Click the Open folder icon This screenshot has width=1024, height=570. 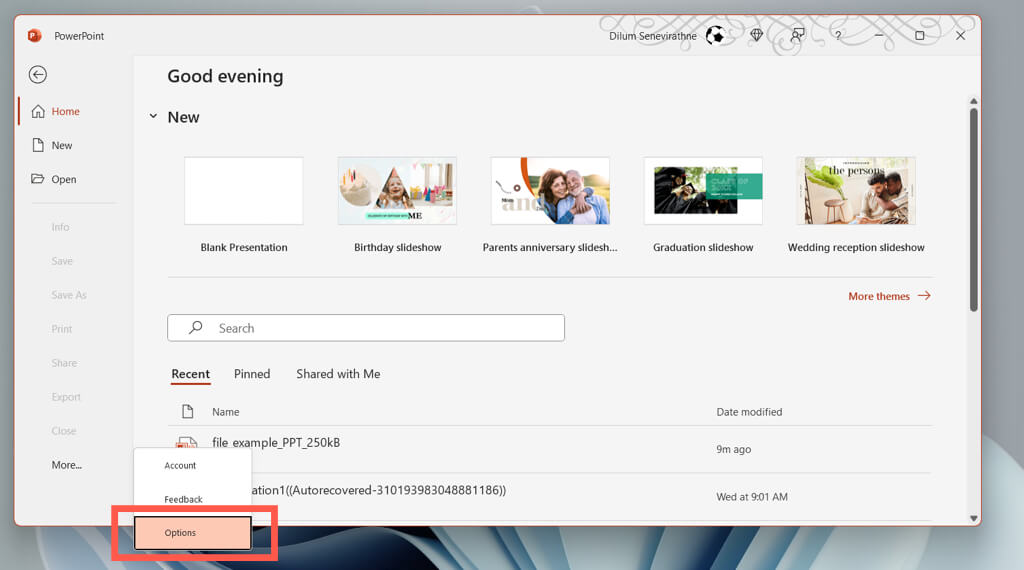pyautogui.click(x=37, y=178)
